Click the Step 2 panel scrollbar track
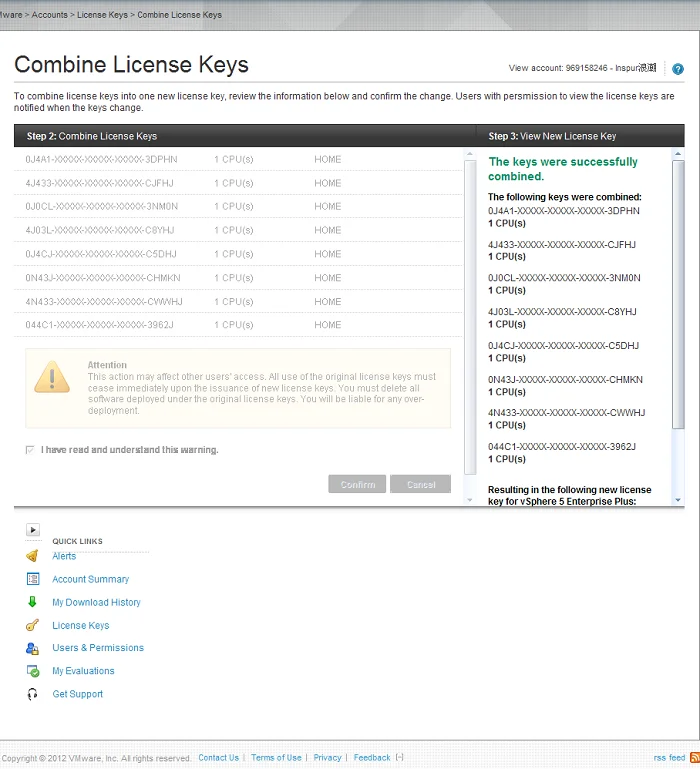 pyautogui.click(x=469, y=317)
